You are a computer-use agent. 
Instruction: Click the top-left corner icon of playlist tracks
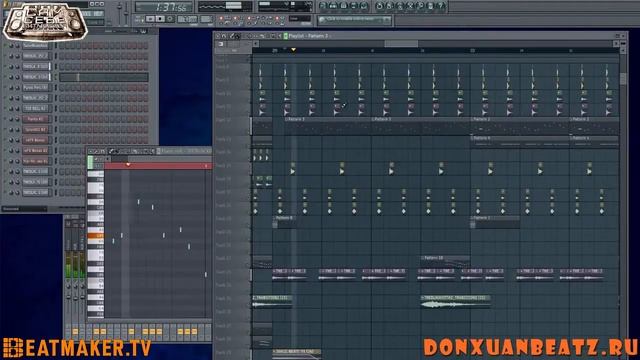221,44
